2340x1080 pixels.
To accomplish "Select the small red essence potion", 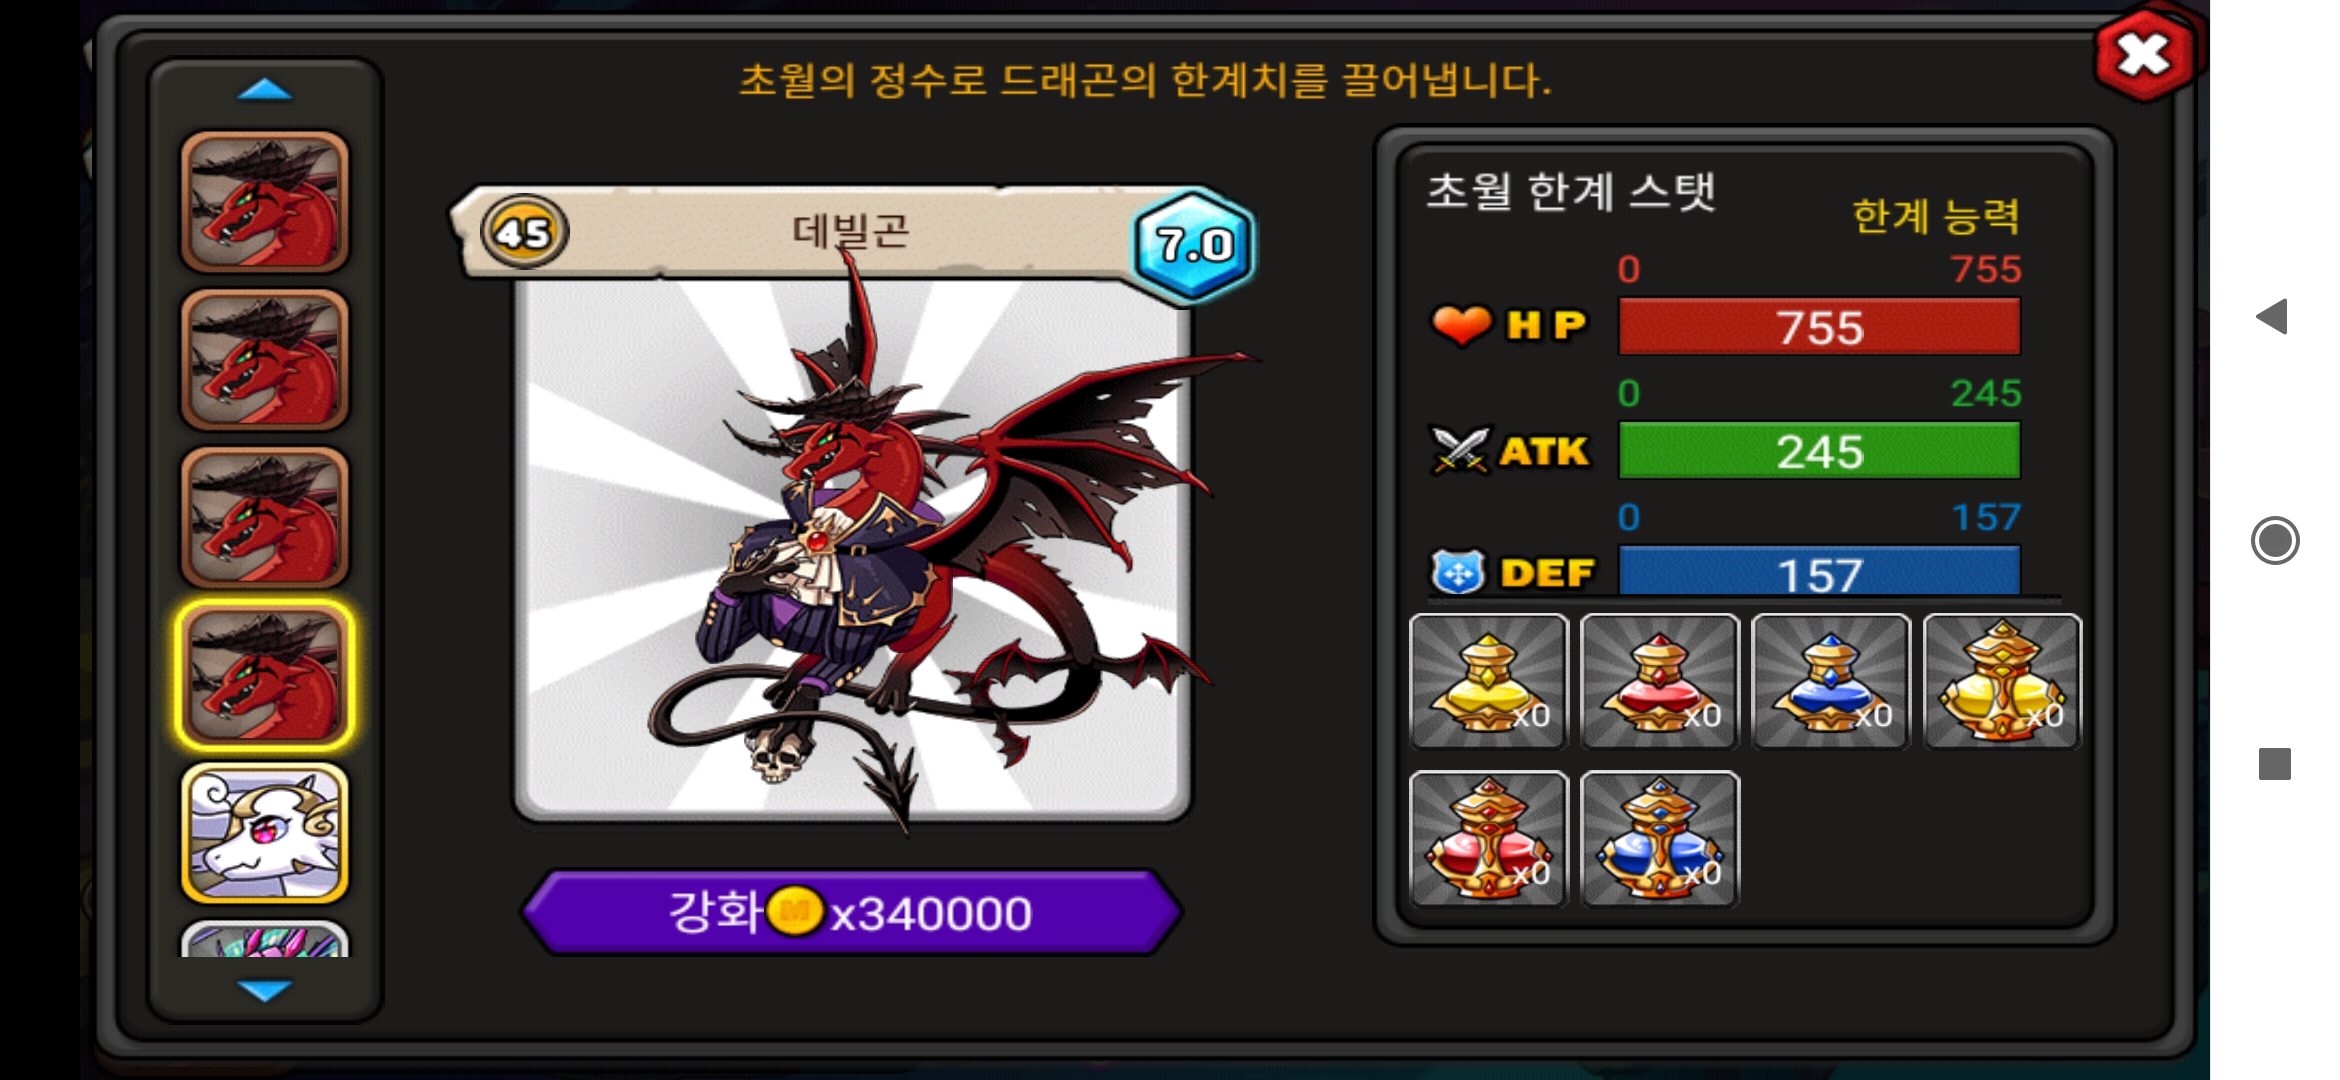I will click(x=1660, y=681).
